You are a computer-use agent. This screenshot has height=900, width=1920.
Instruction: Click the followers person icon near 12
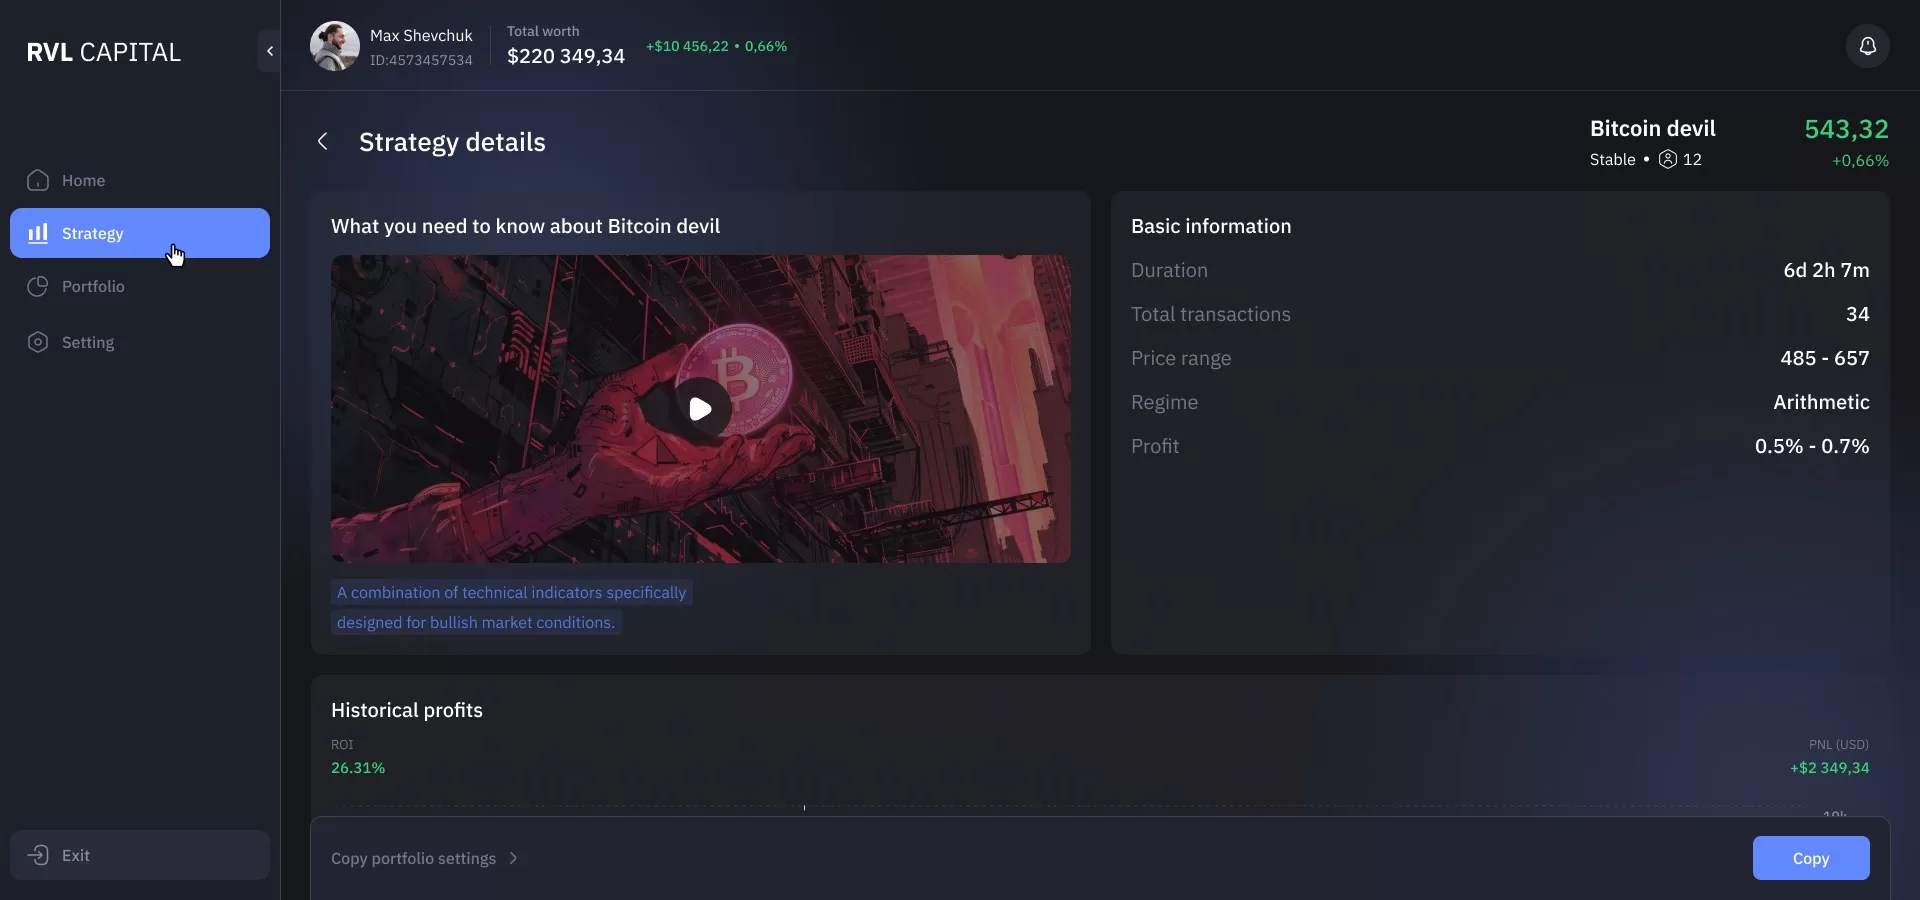coord(1667,159)
